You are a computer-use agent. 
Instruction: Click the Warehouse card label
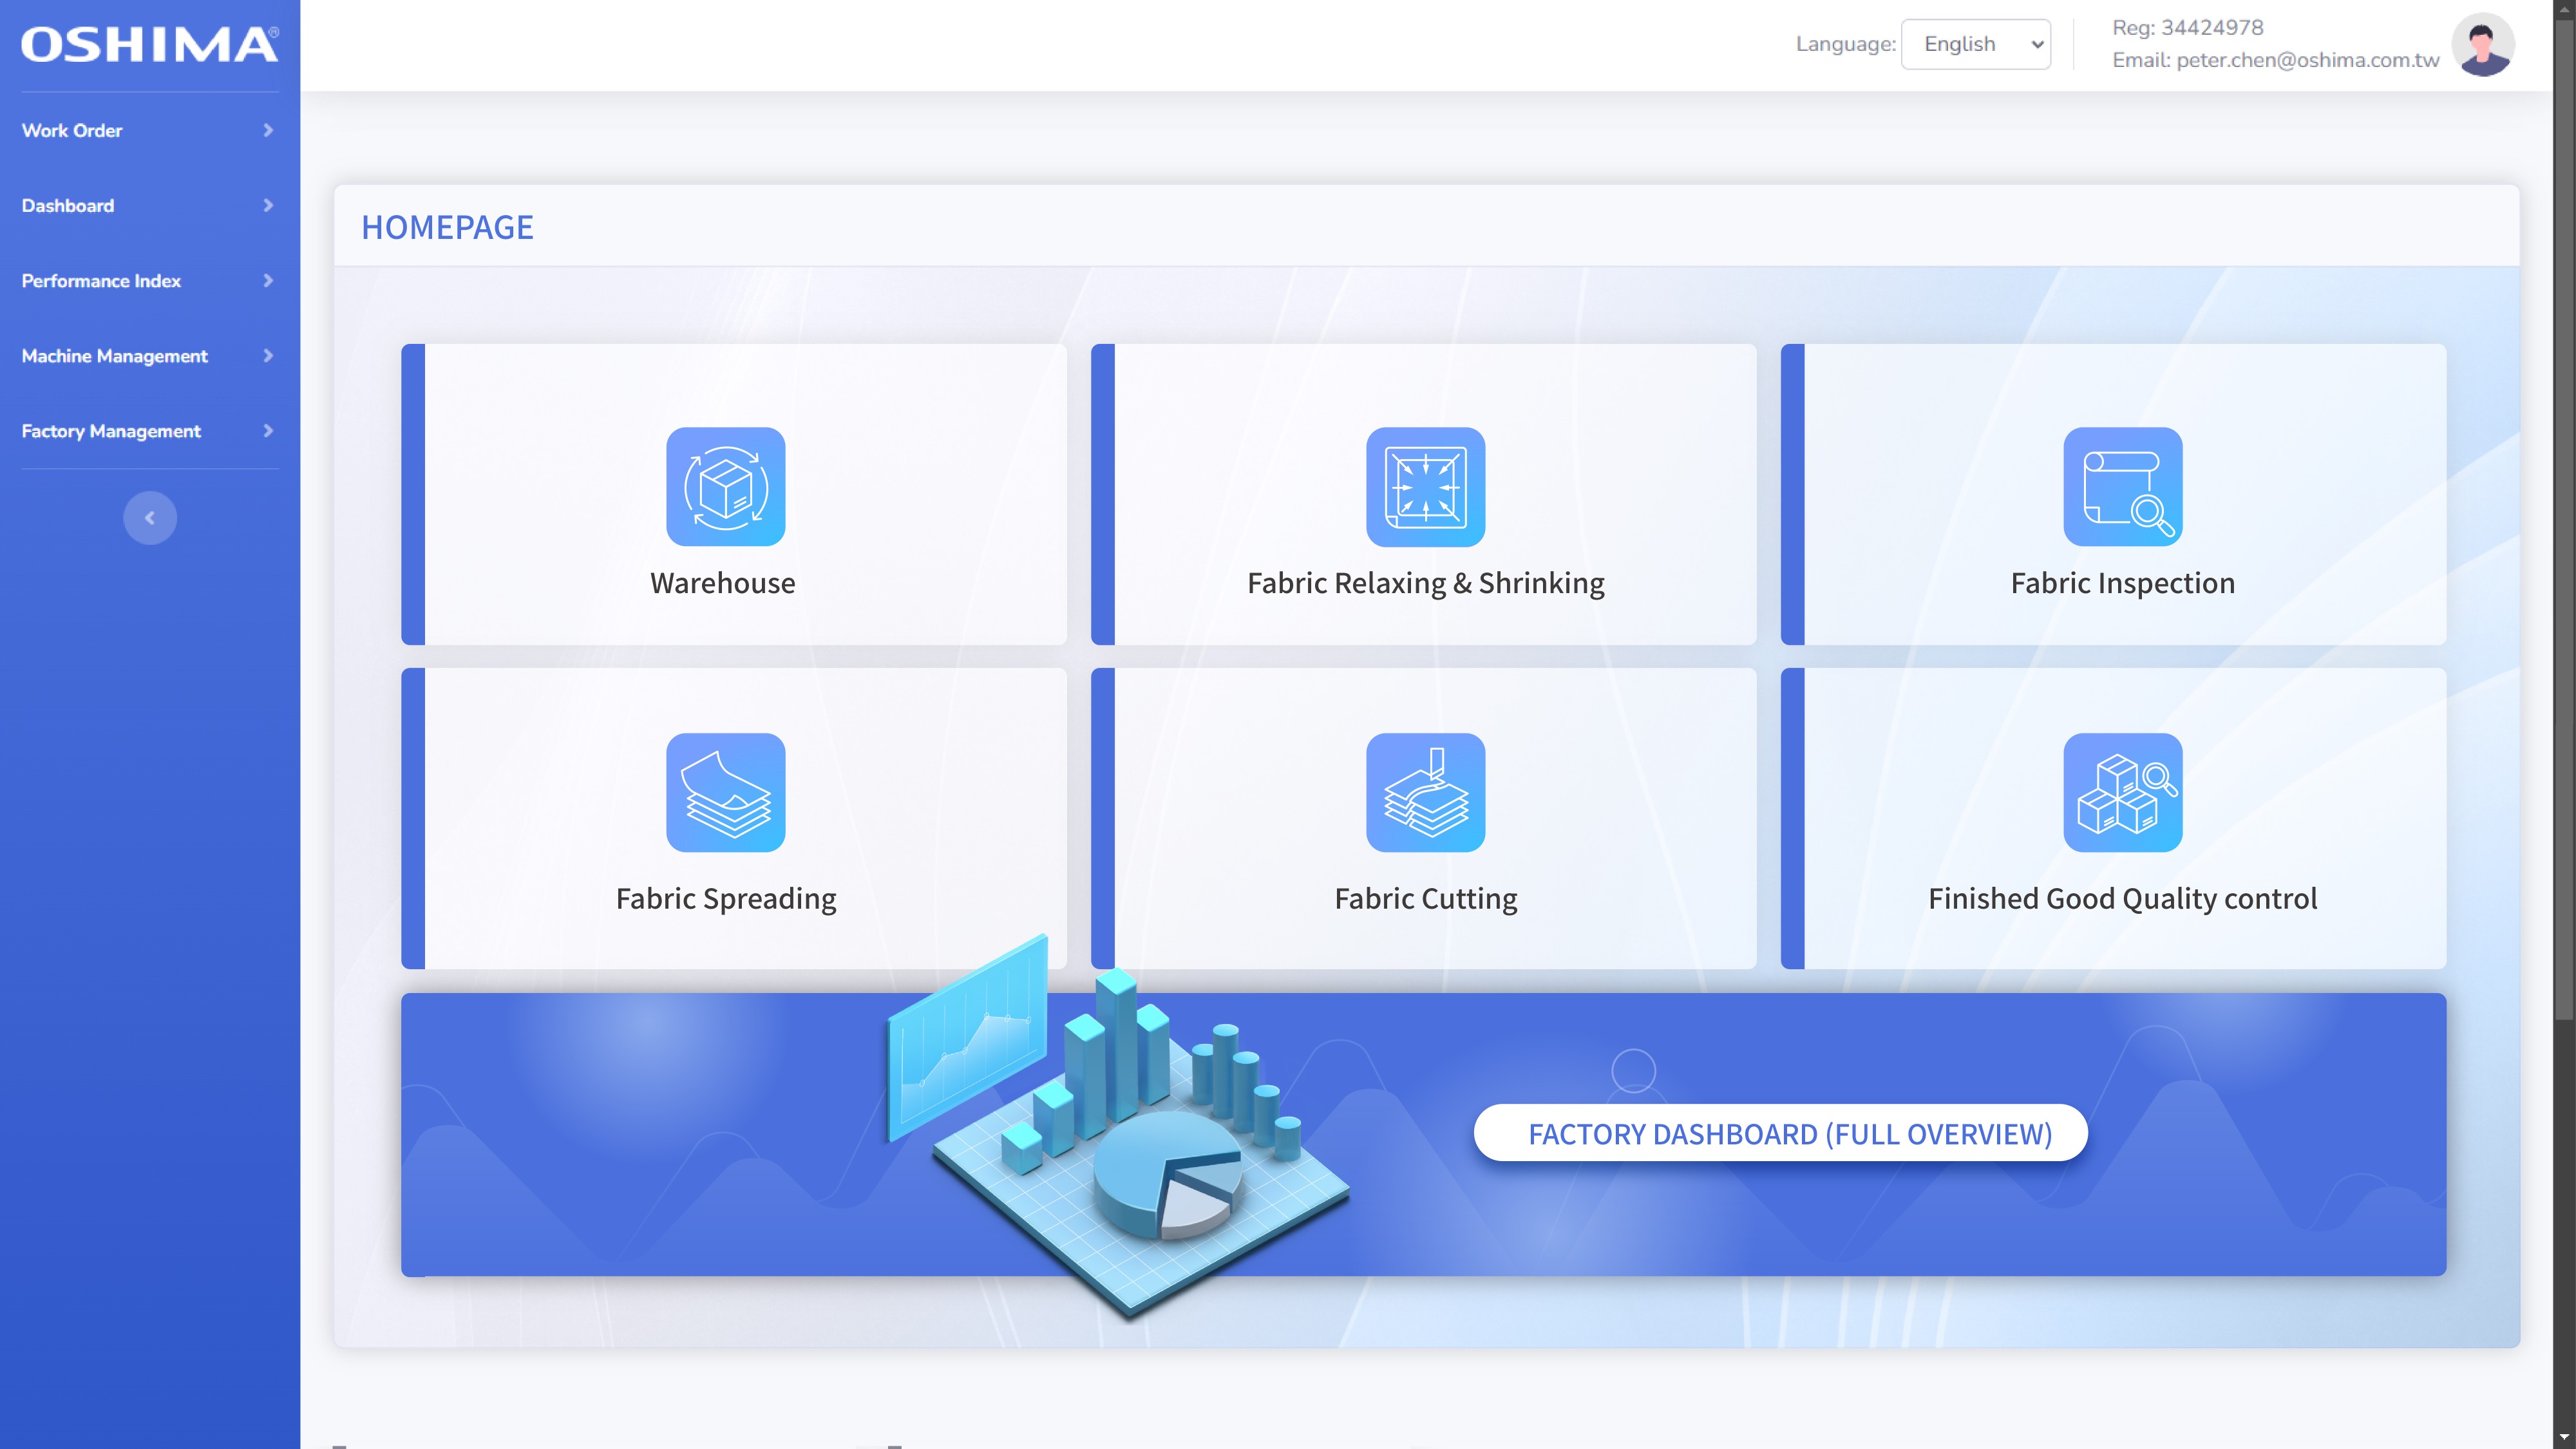[723, 583]
